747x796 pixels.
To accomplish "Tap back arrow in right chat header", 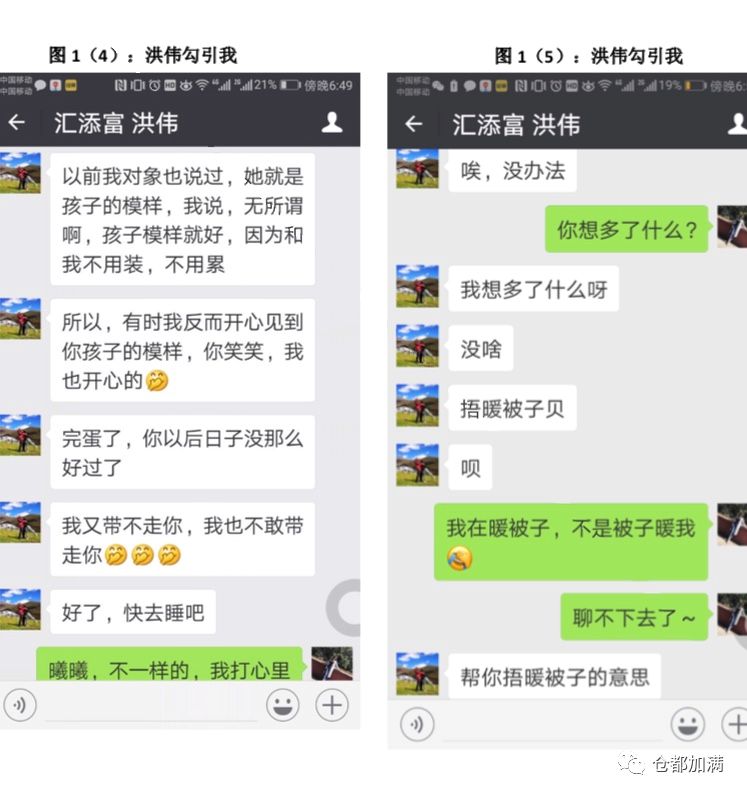I will click(x=414, y=124).
